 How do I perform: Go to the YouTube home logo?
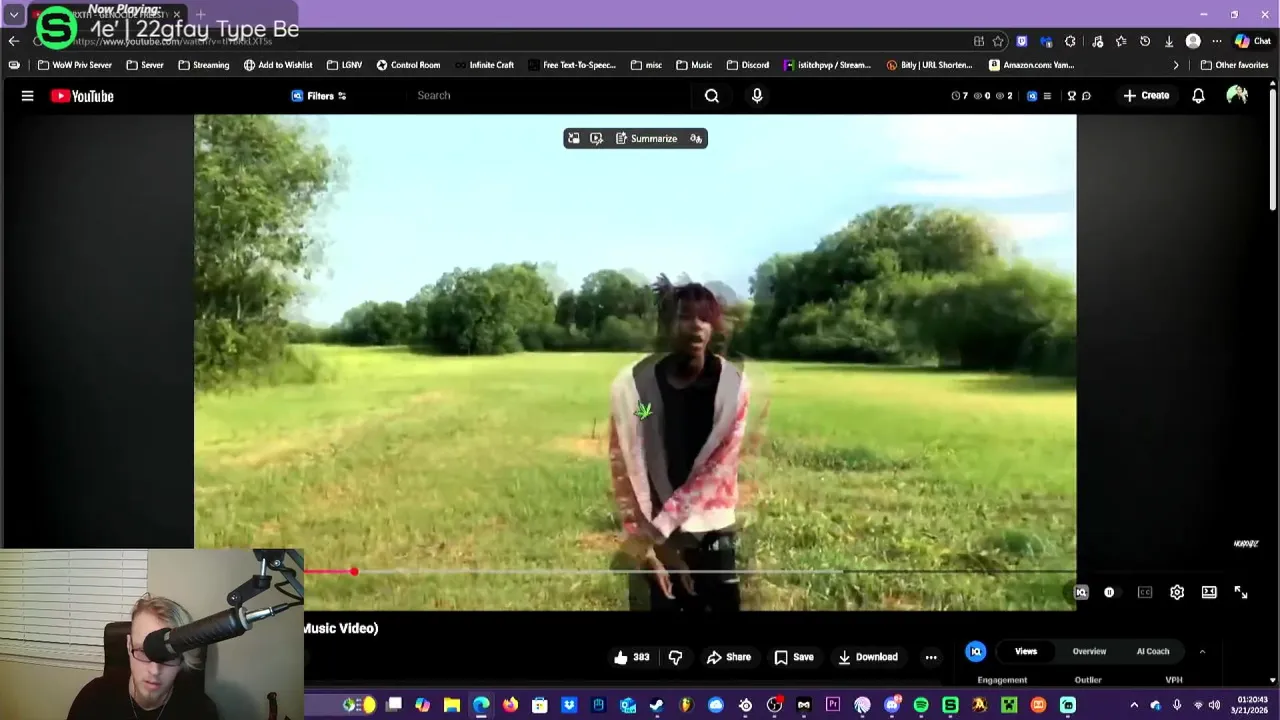click(x=82, y=96)
